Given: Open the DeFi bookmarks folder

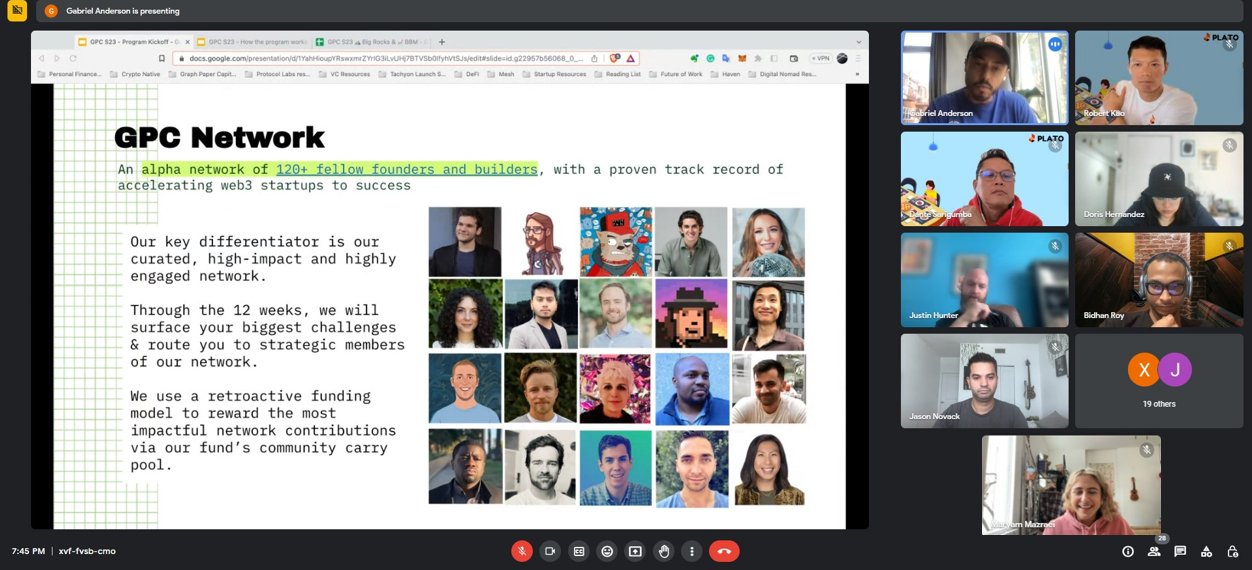Looking at the screenshot, I should point(467,74).
